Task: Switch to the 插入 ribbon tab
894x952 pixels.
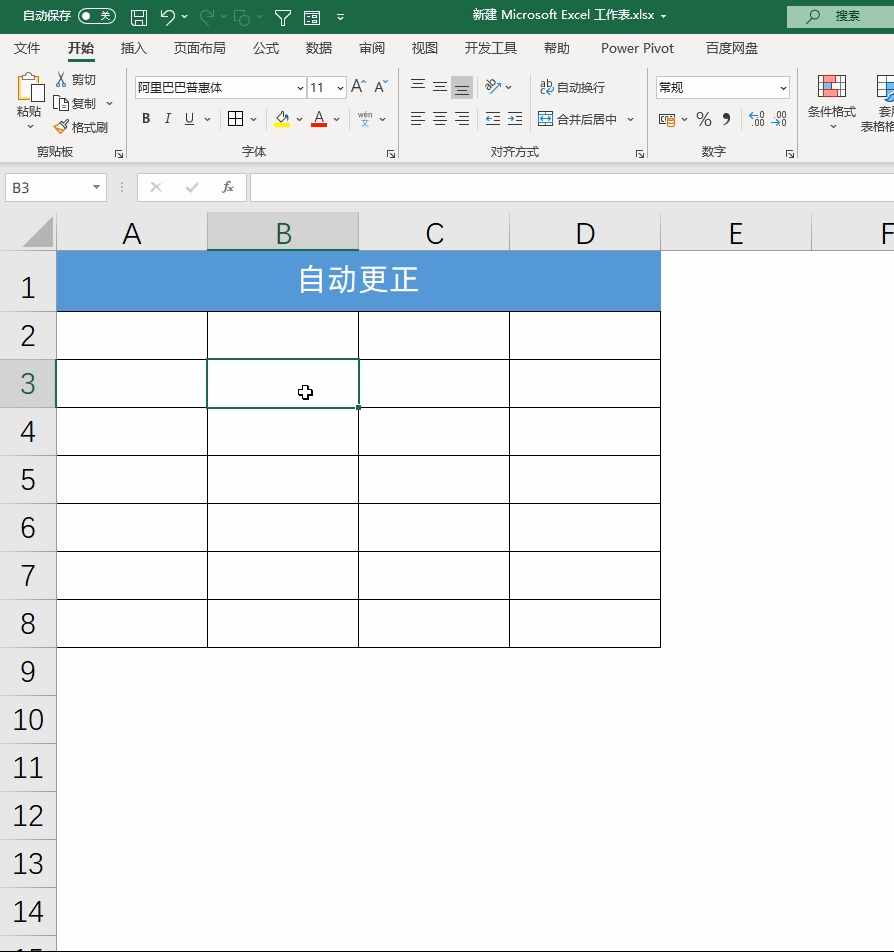Action: [133, 48]
